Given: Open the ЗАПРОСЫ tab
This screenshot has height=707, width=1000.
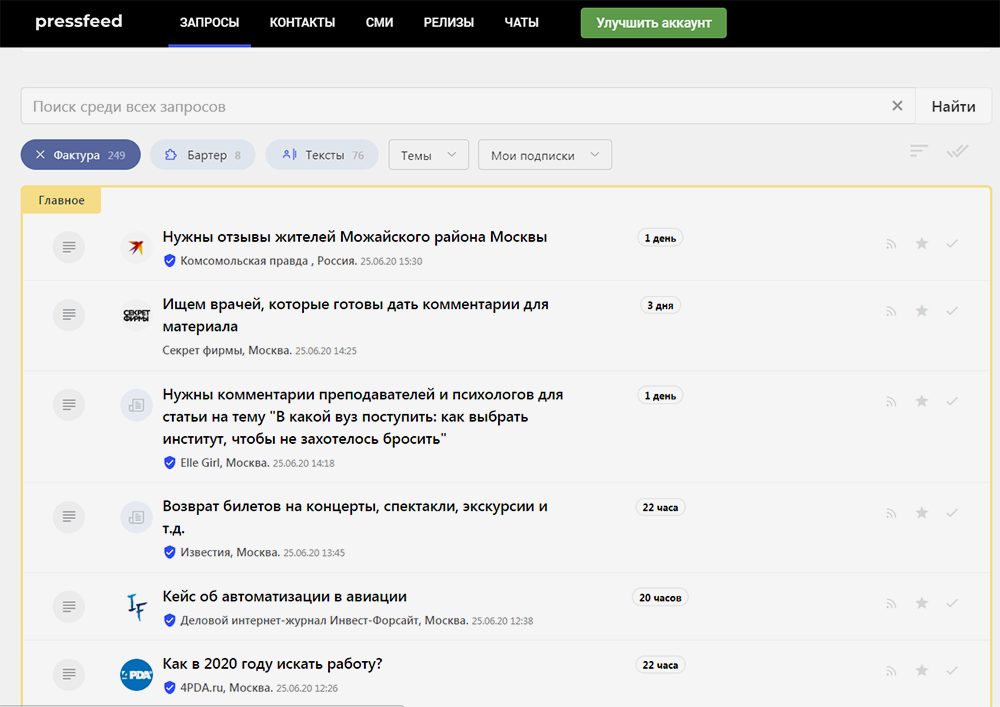Looking at the screenshot, I should (x=209, y=22).
